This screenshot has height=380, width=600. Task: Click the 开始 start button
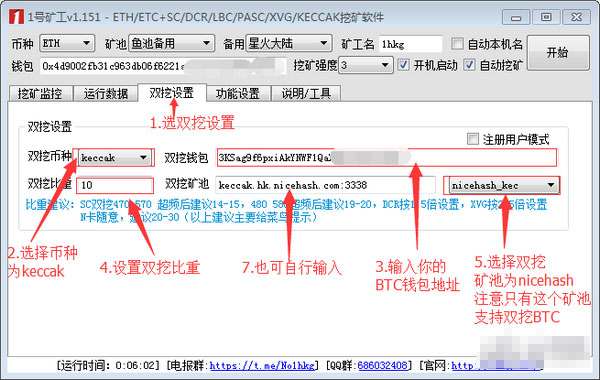point(558,53)
